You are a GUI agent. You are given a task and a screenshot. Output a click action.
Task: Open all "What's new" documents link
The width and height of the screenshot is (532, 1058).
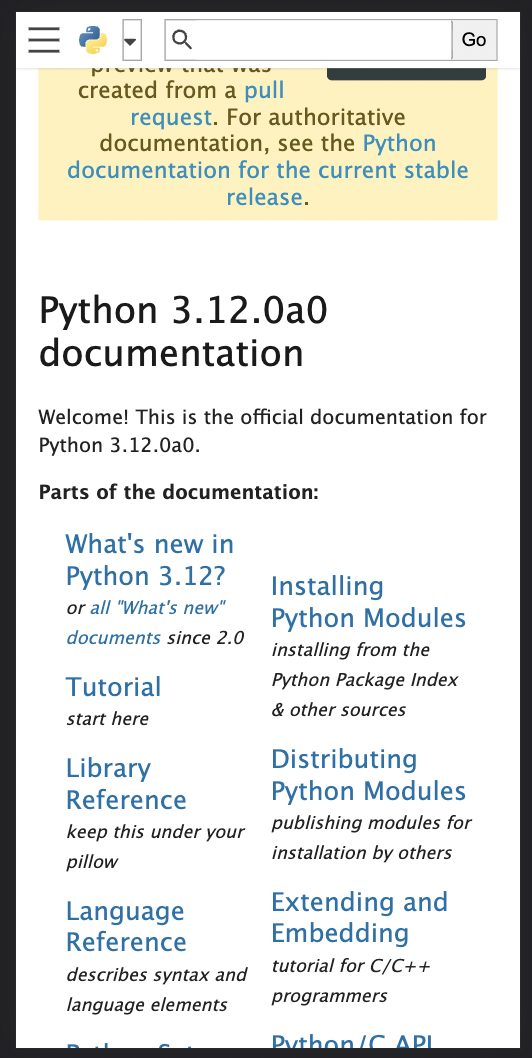click(x=147, y=622)
